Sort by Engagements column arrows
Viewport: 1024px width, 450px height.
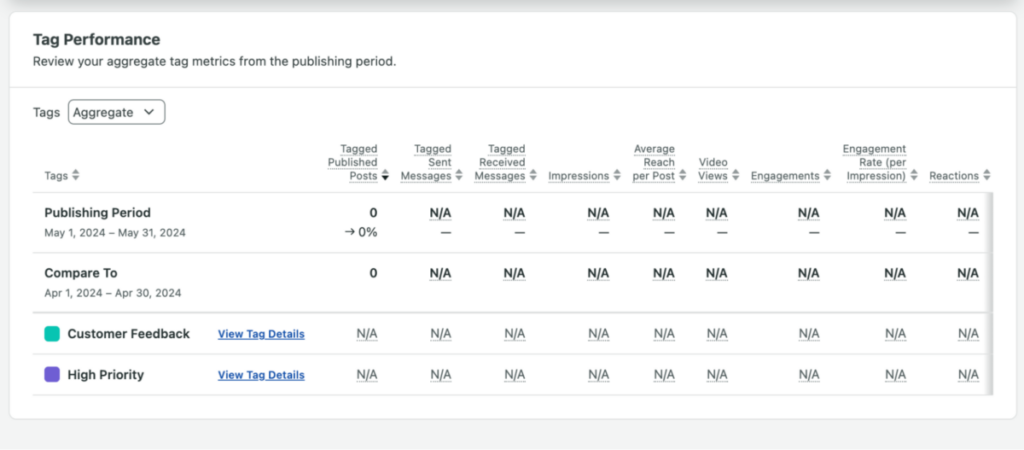click(827, 176)
